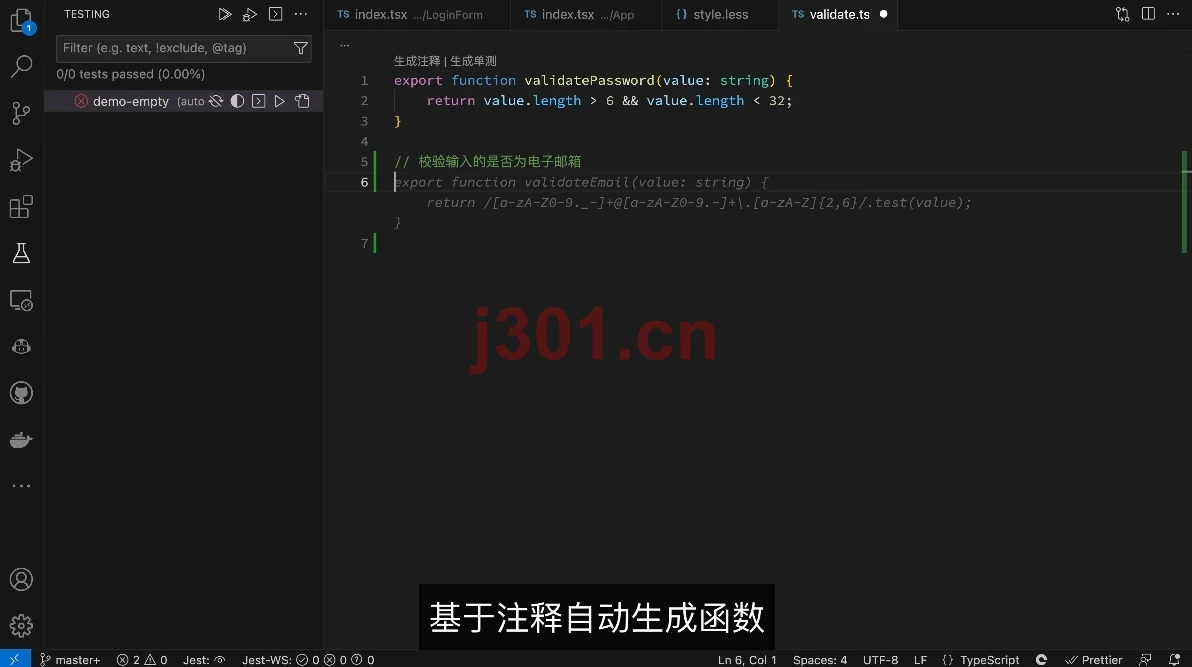Open the compare changes icon
This screenshot has width=1192, height=667.
tap(1122, 14)
